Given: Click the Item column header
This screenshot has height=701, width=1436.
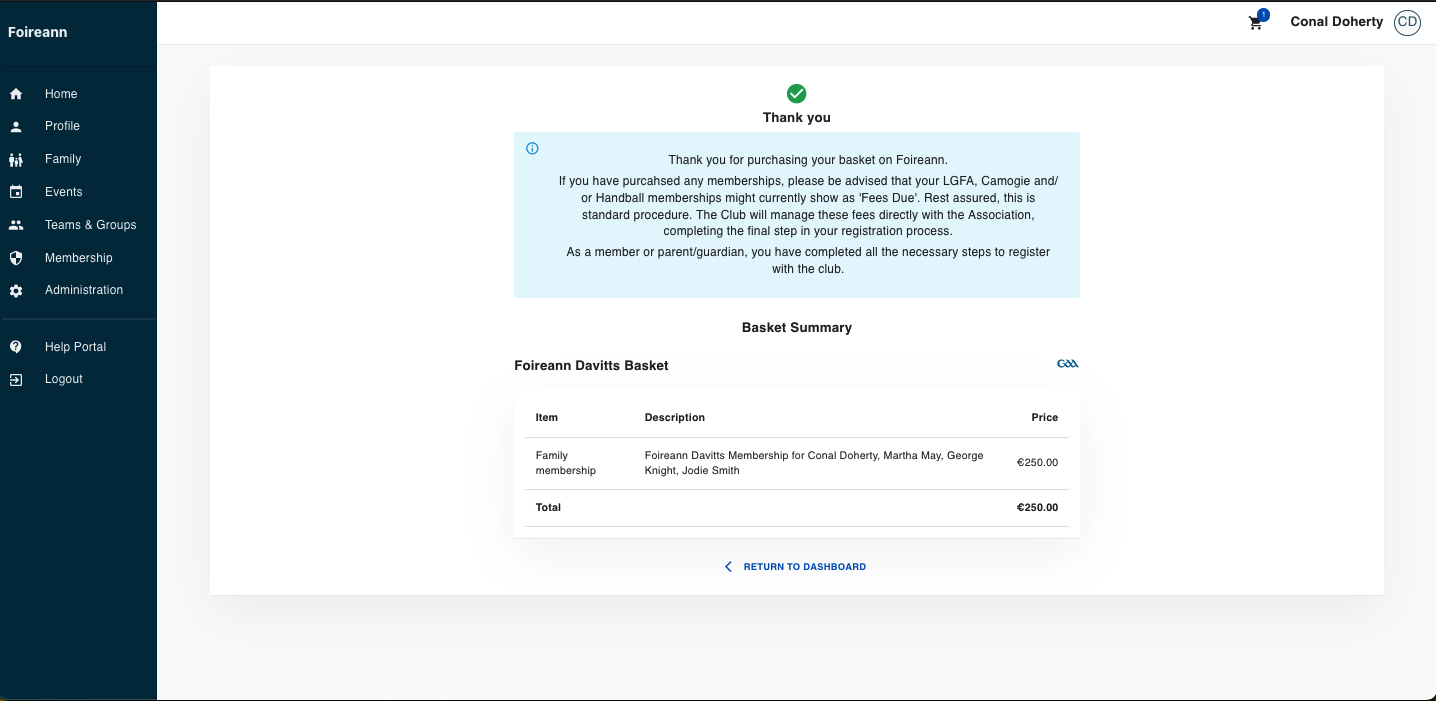Looking at the screenshot, I should click(x=547, y=417).
